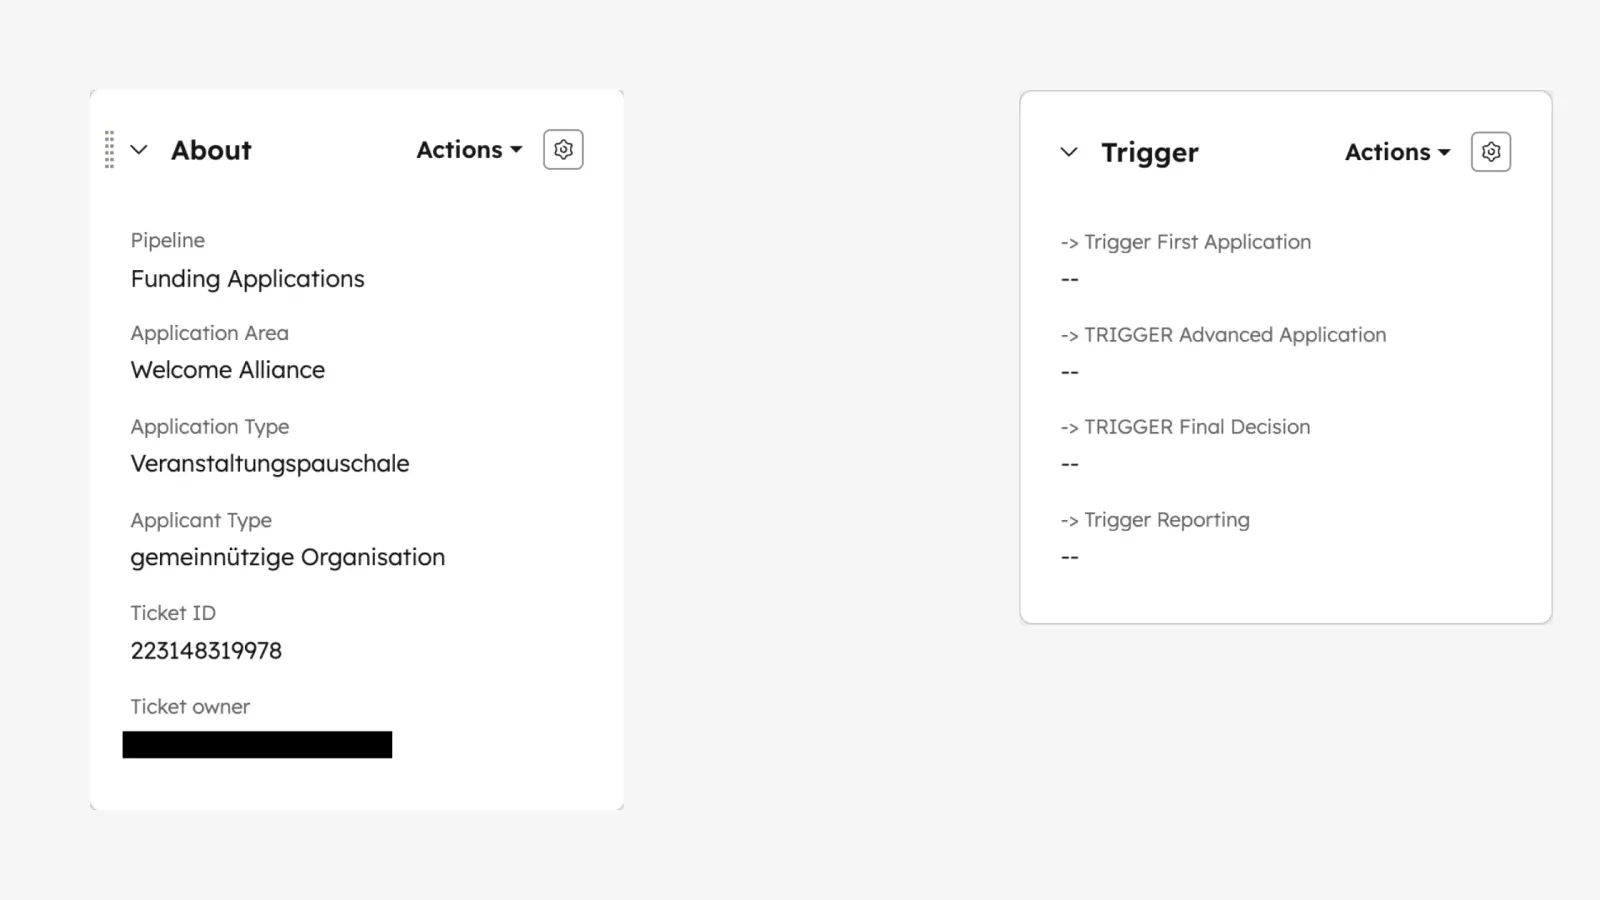Click the Funding Applications pipeline value
Image resolution: width=1600 pixels, height=900 pixels.
(247, 278)
